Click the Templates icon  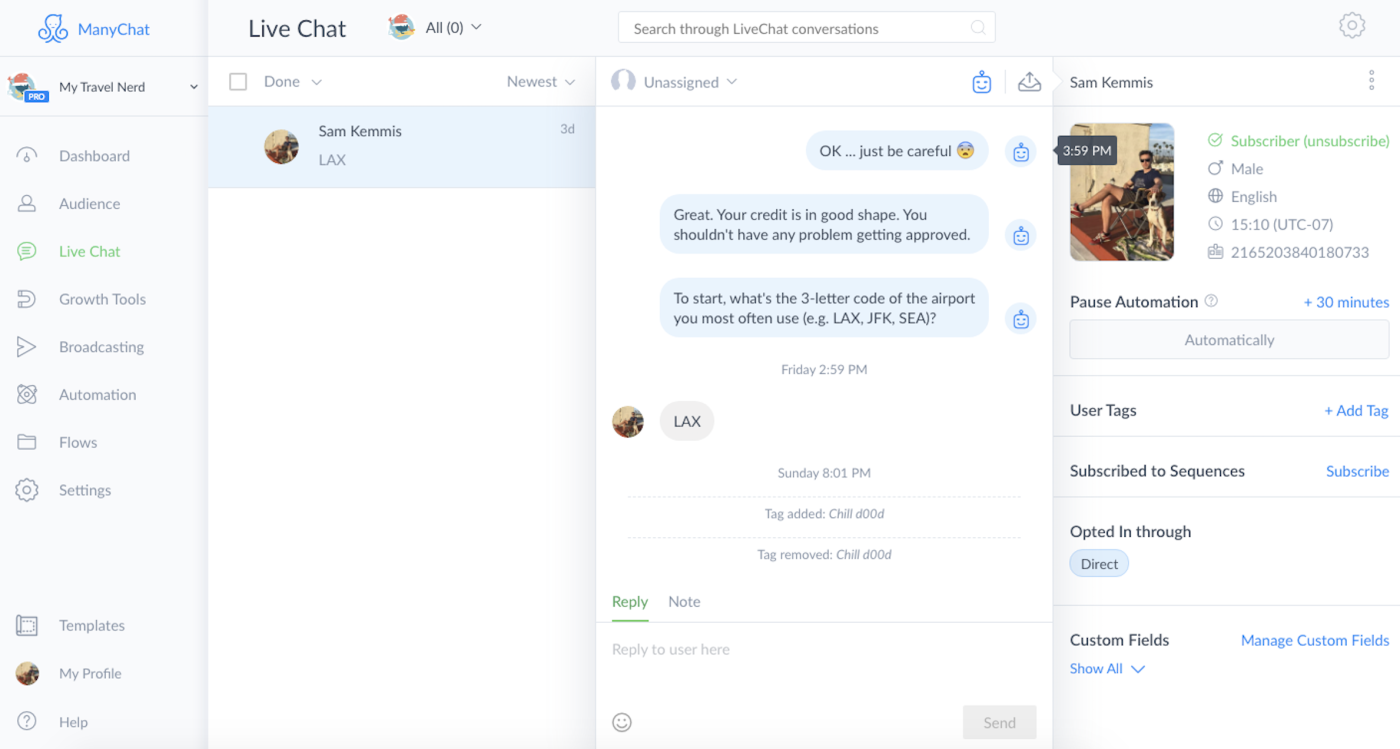[x=27, y=626]
